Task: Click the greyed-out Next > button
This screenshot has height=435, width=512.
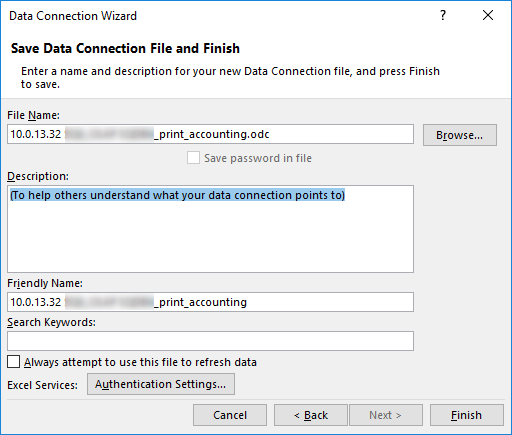Action: coord(386,415)
